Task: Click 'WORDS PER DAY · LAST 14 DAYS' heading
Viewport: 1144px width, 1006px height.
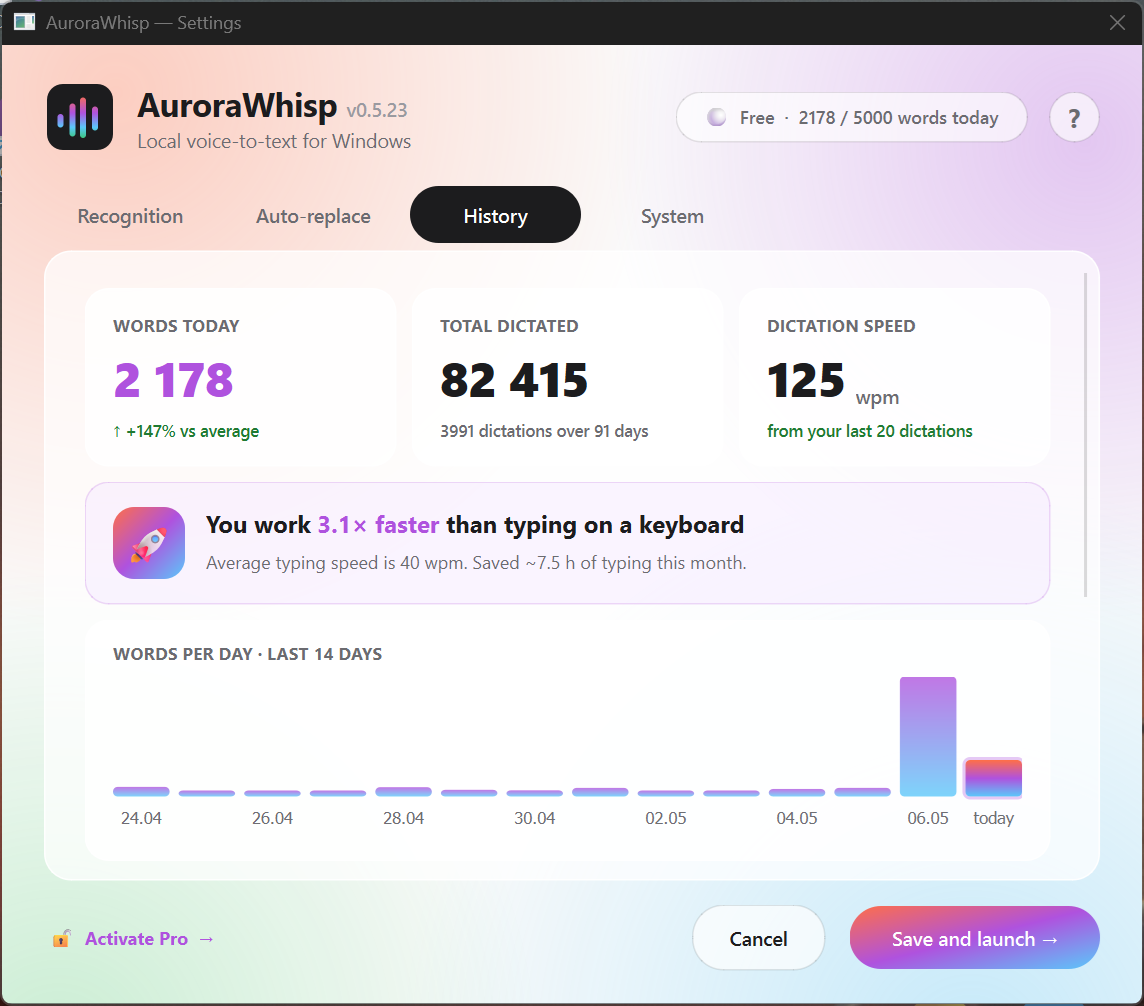Action: coord(247,654)
